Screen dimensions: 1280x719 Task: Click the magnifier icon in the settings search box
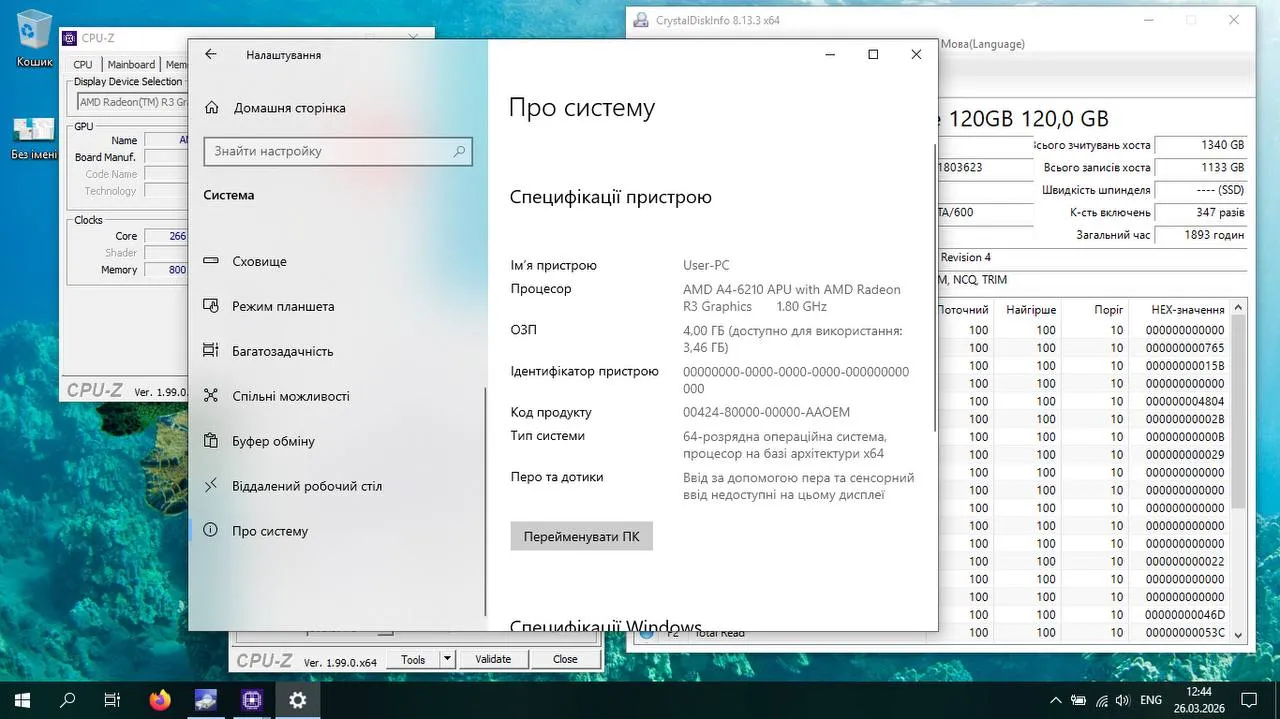coord(459,151)
